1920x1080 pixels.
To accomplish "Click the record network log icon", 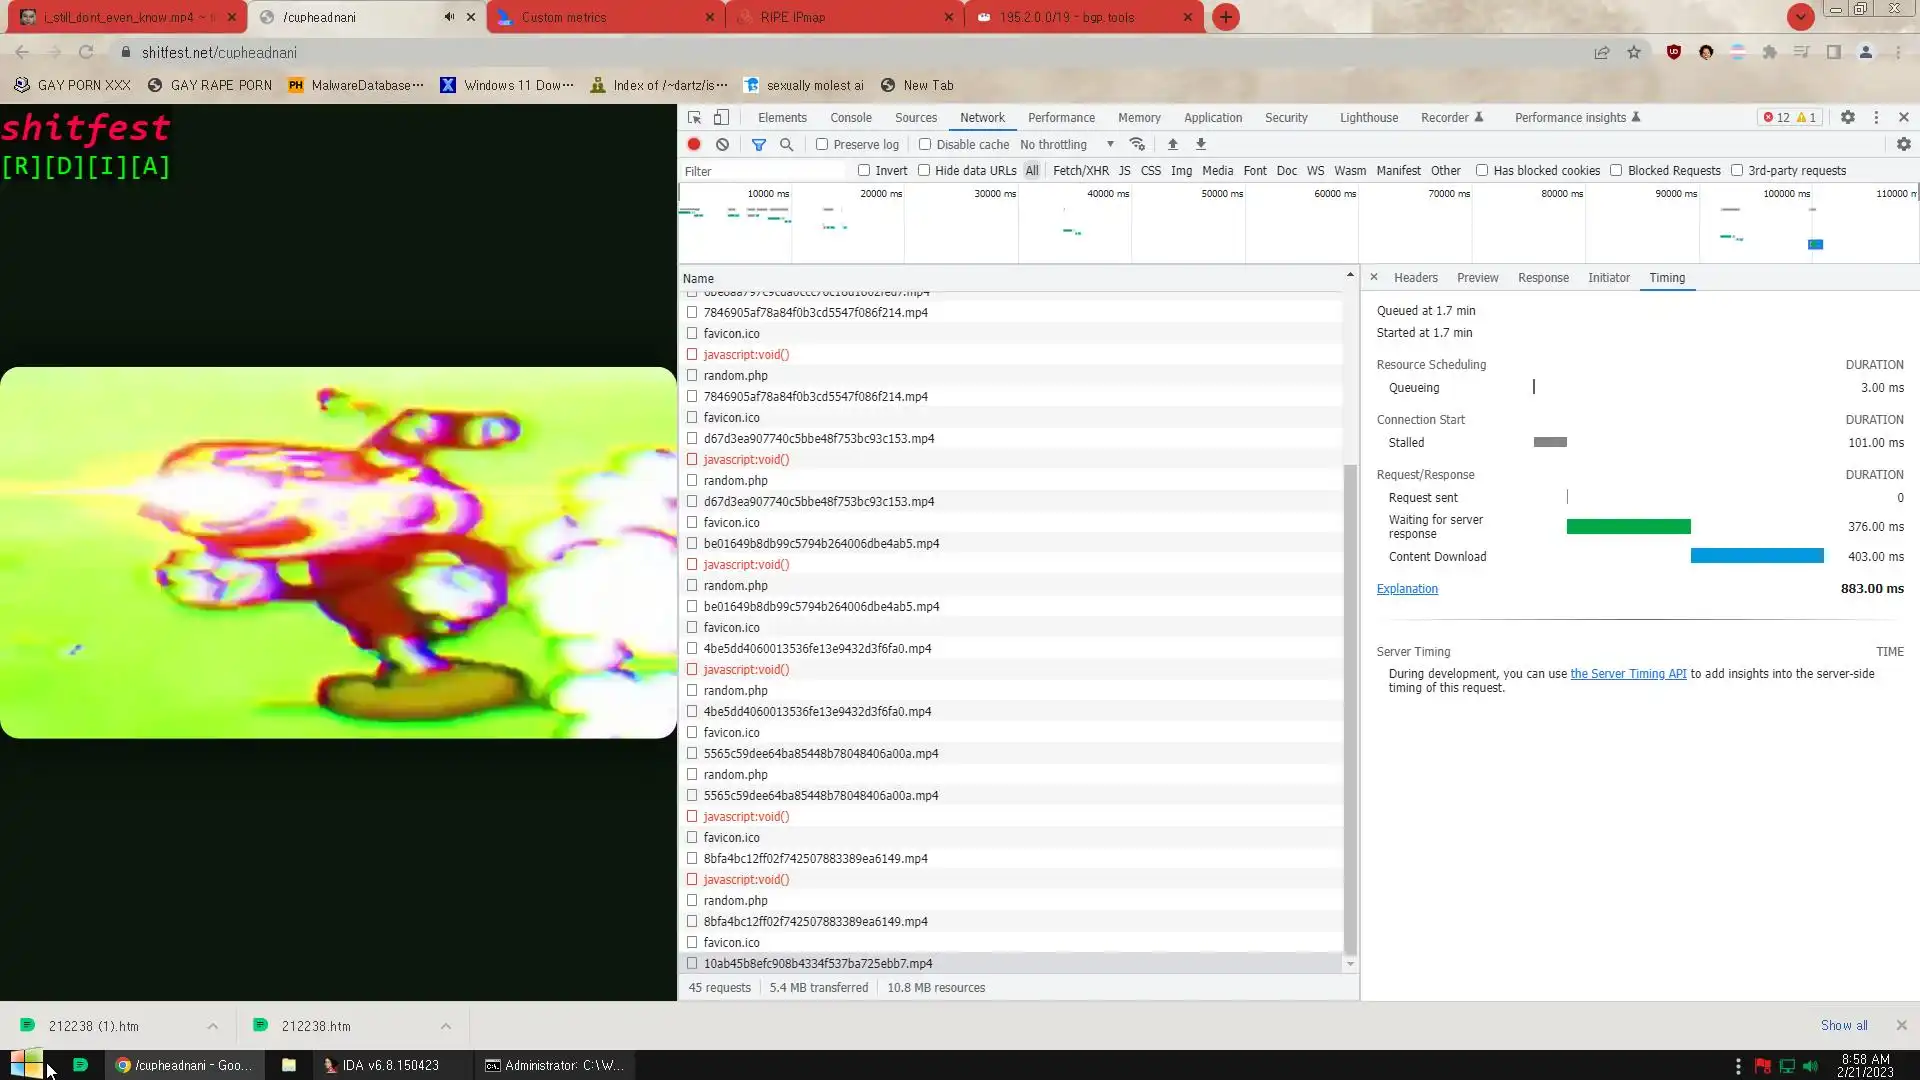I will point(694,144).
